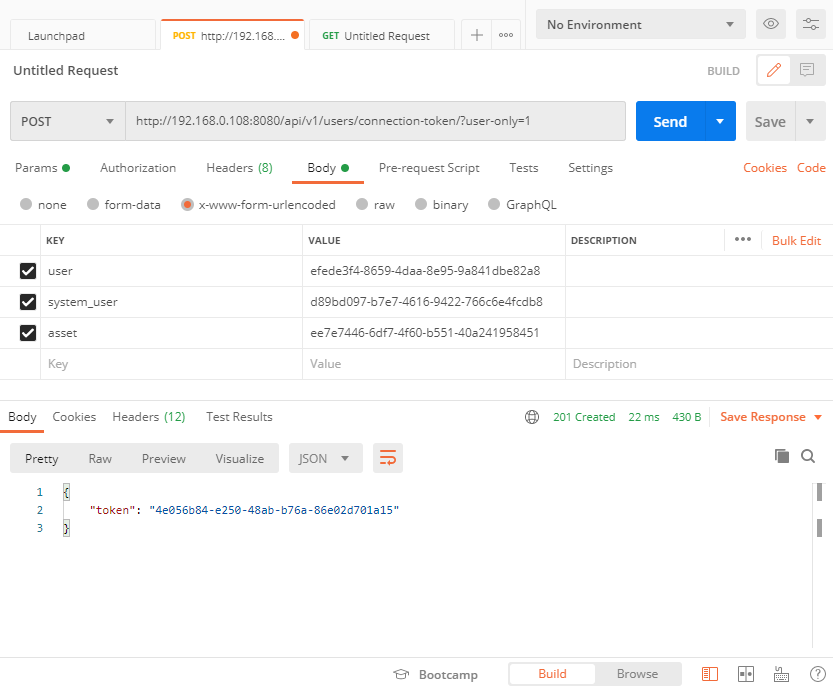Open the manage environments settings icon

809,25
